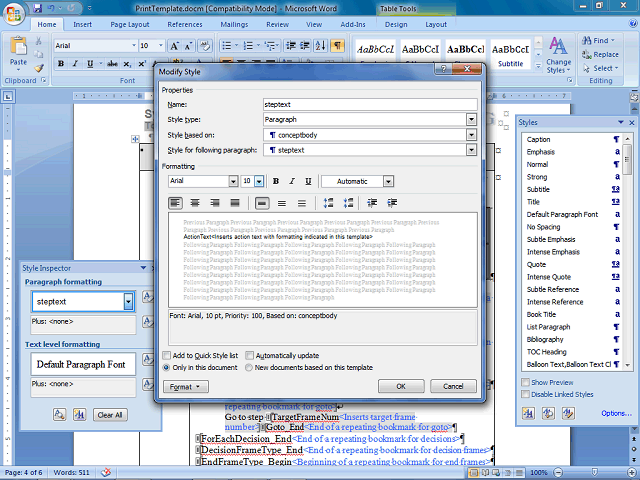Click zoom out minus on status bar
This screenshot has width=640, height=480.
tap(558, 472)
